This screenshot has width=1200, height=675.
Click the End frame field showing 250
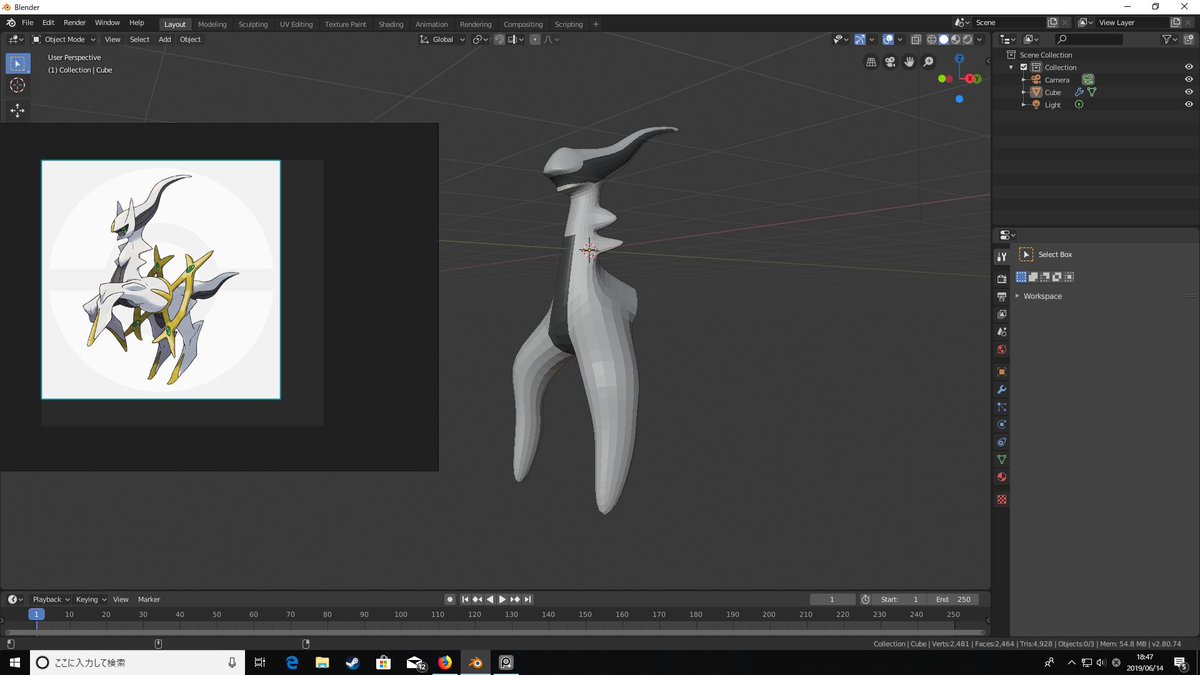pos(954,599)
